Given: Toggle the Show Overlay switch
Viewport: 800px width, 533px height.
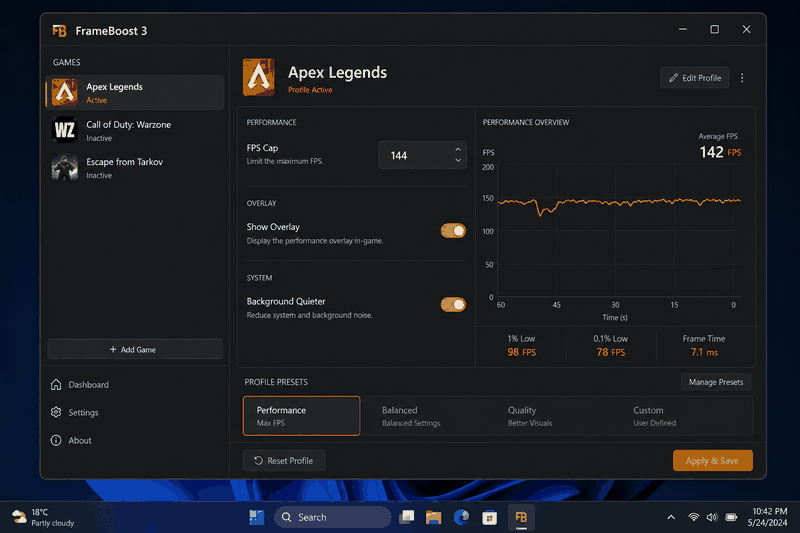Looking at the screenshot, I should pyautogui.click(x=453, y=231).
